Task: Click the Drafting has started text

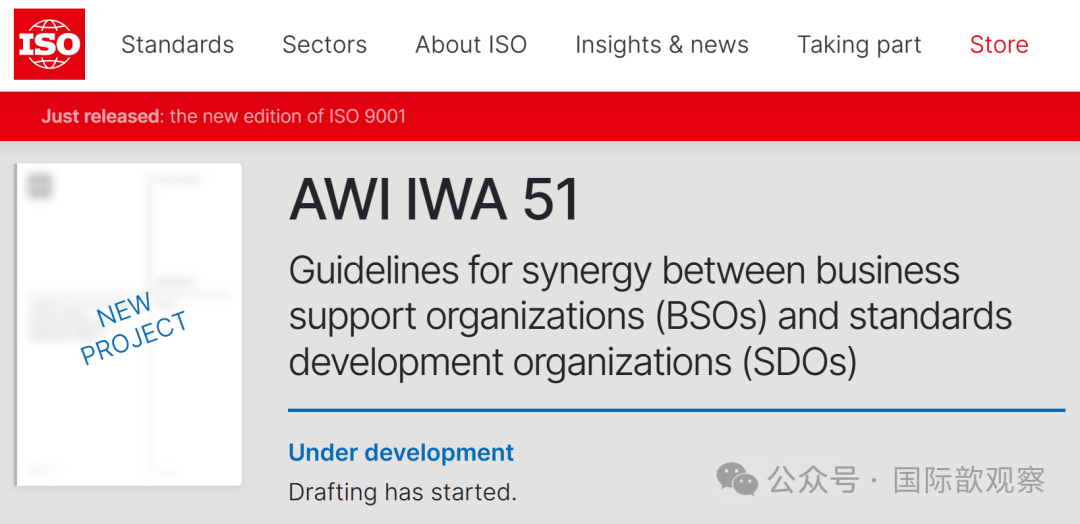Action: 402,492
